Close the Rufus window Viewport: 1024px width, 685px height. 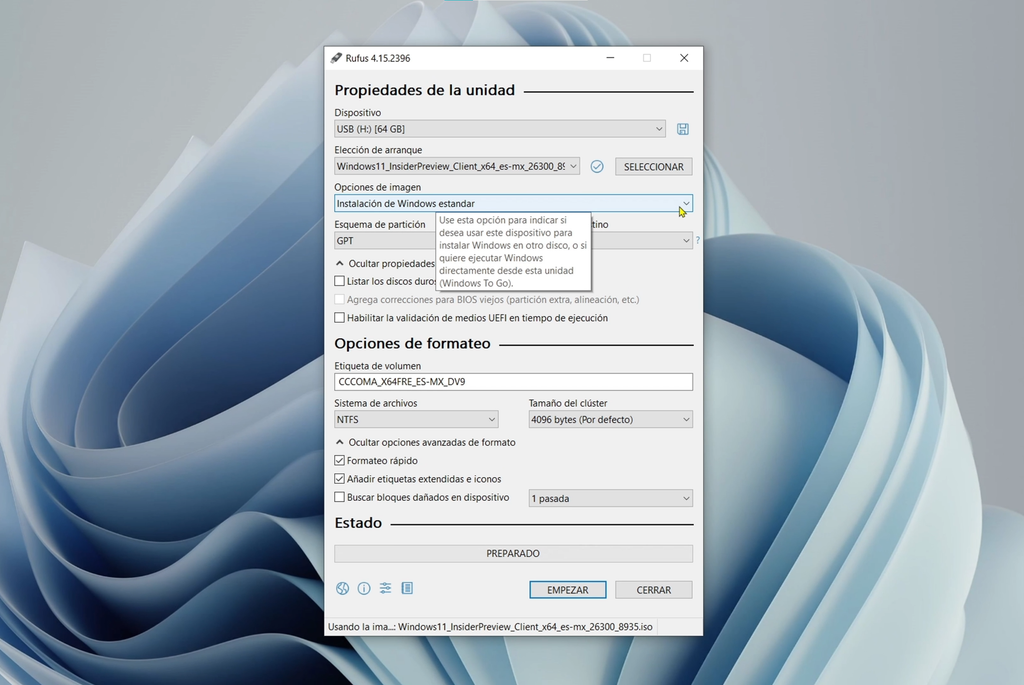[x=684, y=58]
